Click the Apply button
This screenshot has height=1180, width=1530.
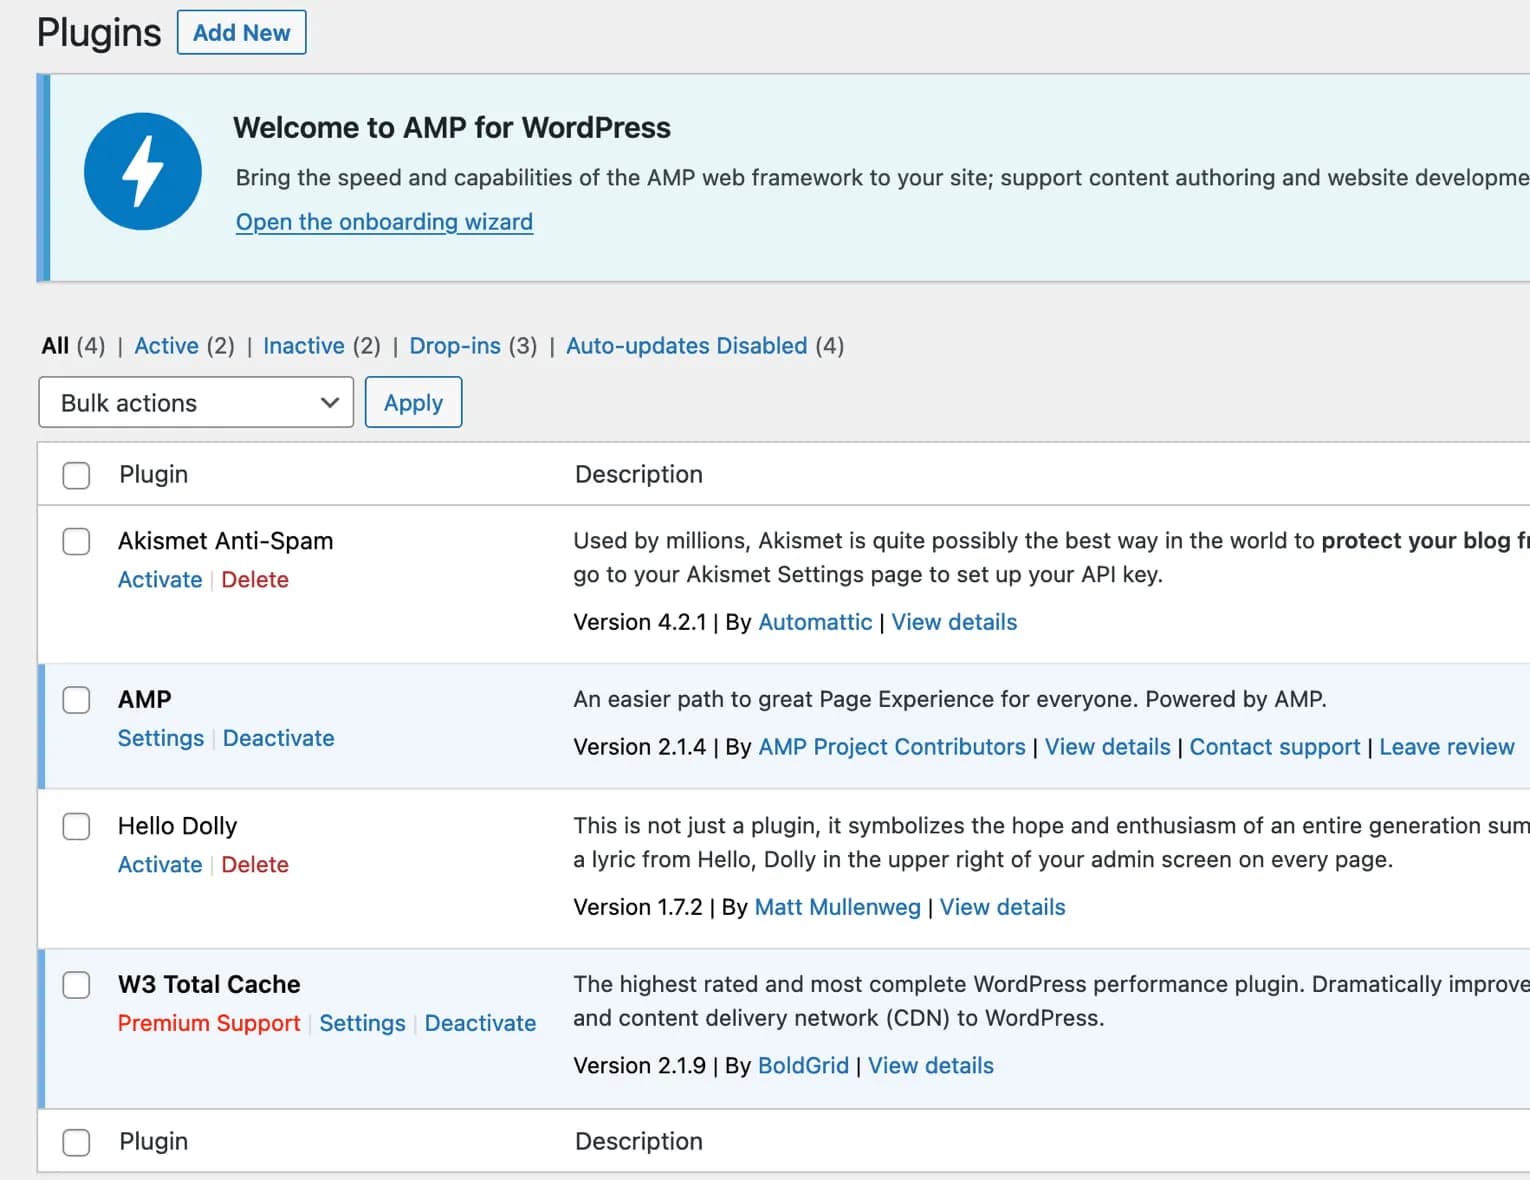[413, 403]
